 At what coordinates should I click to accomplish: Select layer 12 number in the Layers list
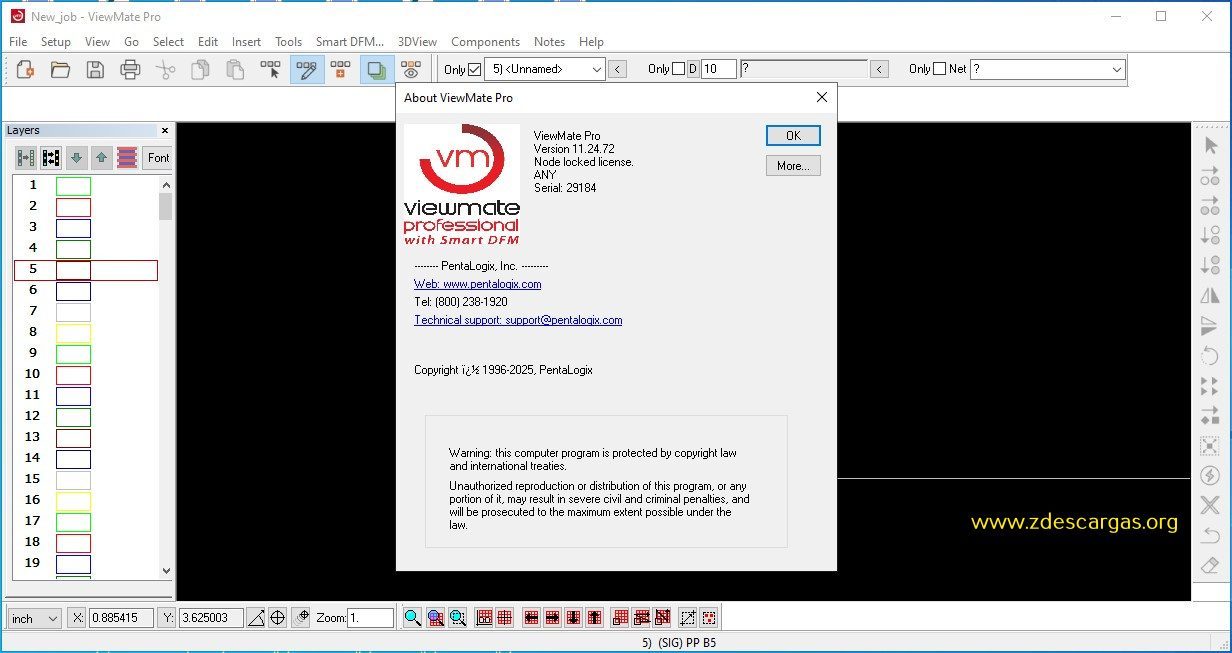point(32,416)
